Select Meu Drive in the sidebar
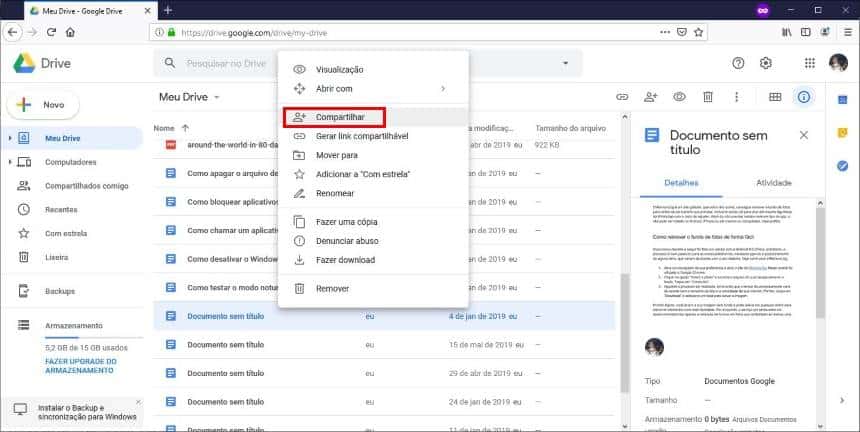 pos(72,138)
